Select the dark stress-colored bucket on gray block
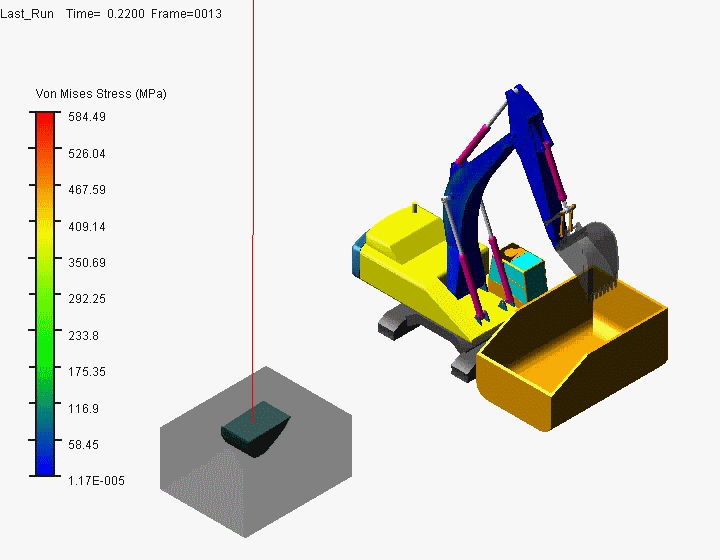 [255, 429]
